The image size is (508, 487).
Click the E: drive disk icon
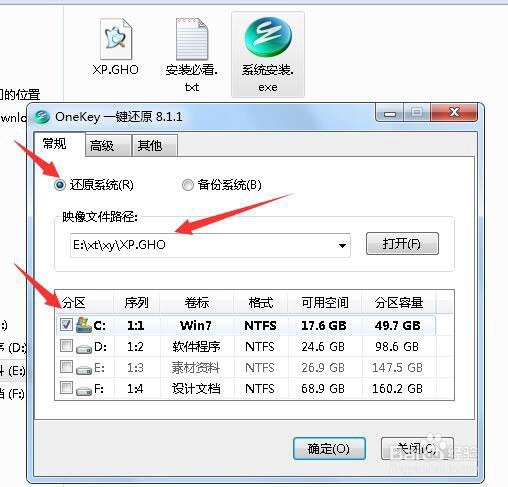point(84,370)
